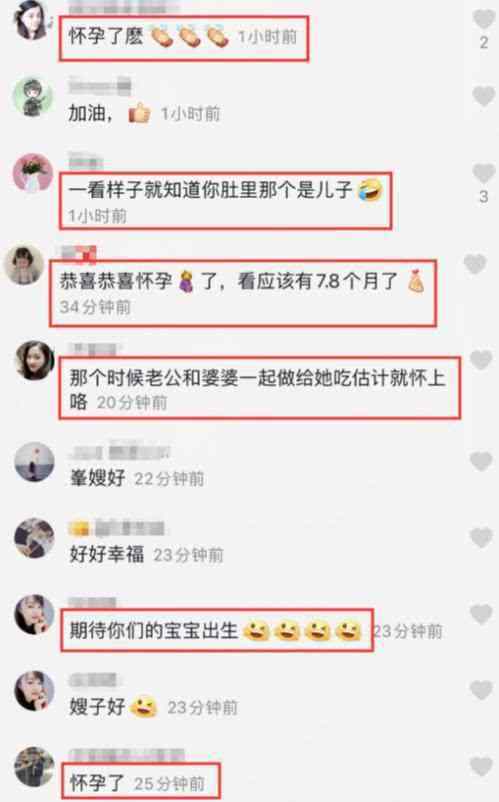Select comment text 好好幸福
Viewport: 499px width, 802px height.
(x=107, y=554)
